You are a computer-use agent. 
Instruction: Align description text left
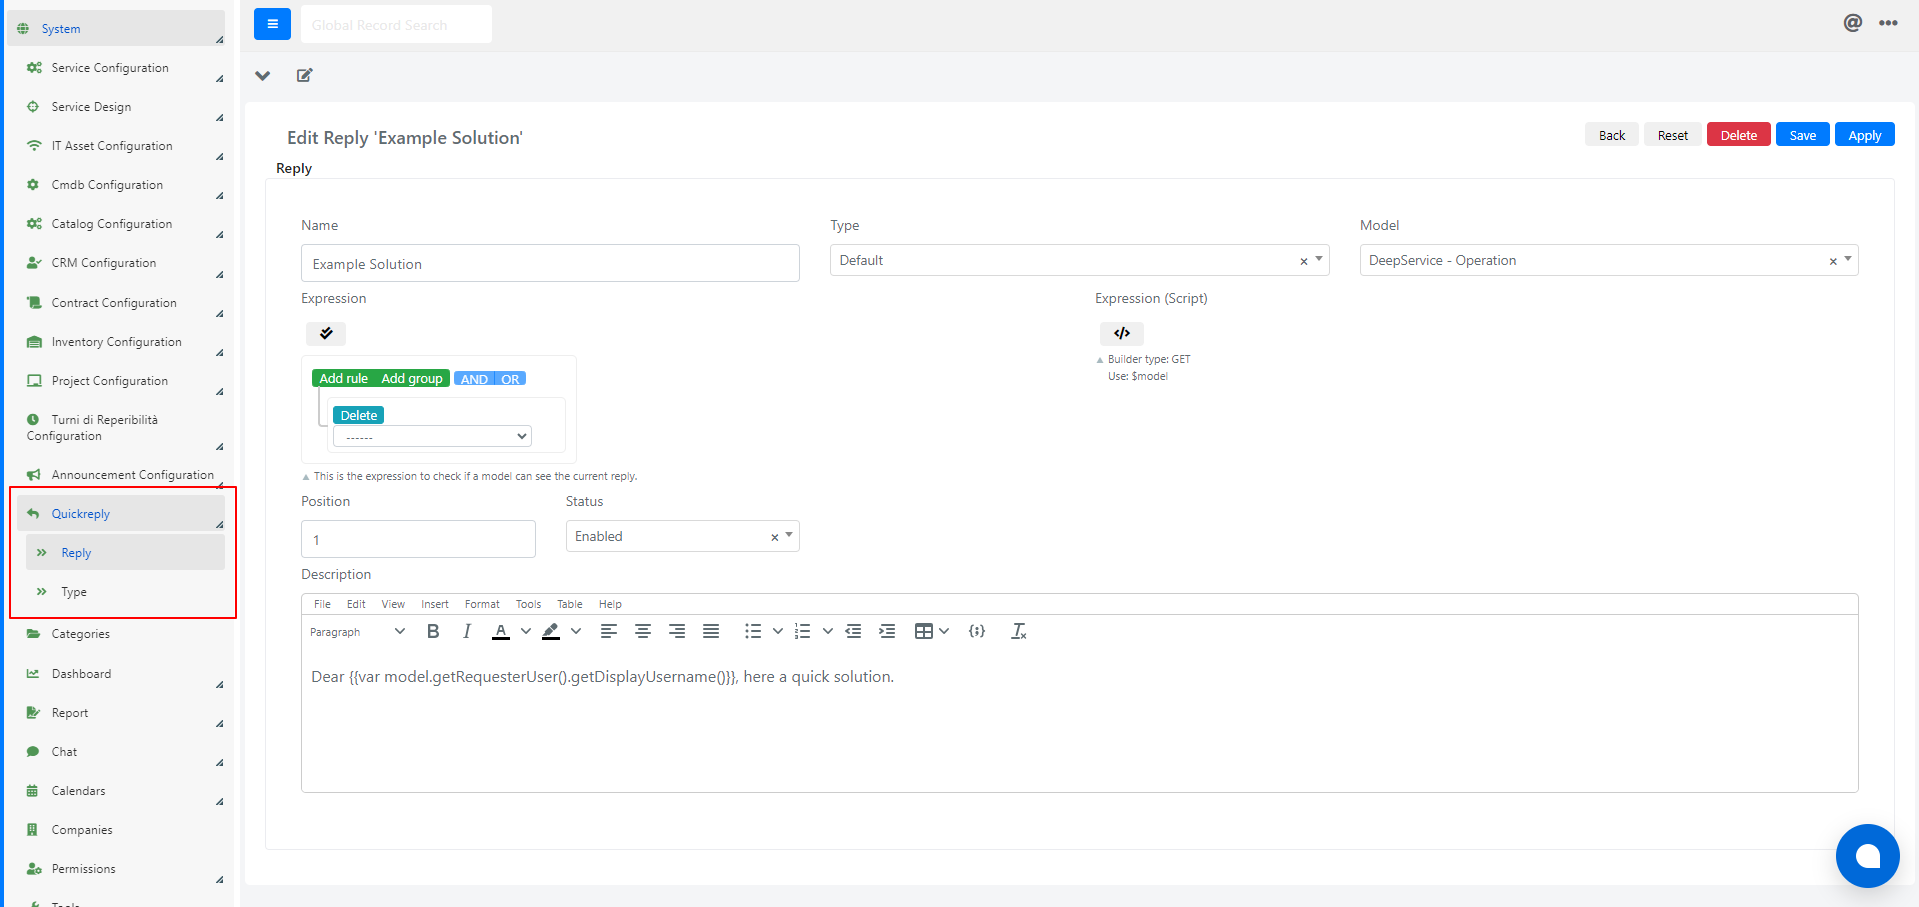(609, 631)
